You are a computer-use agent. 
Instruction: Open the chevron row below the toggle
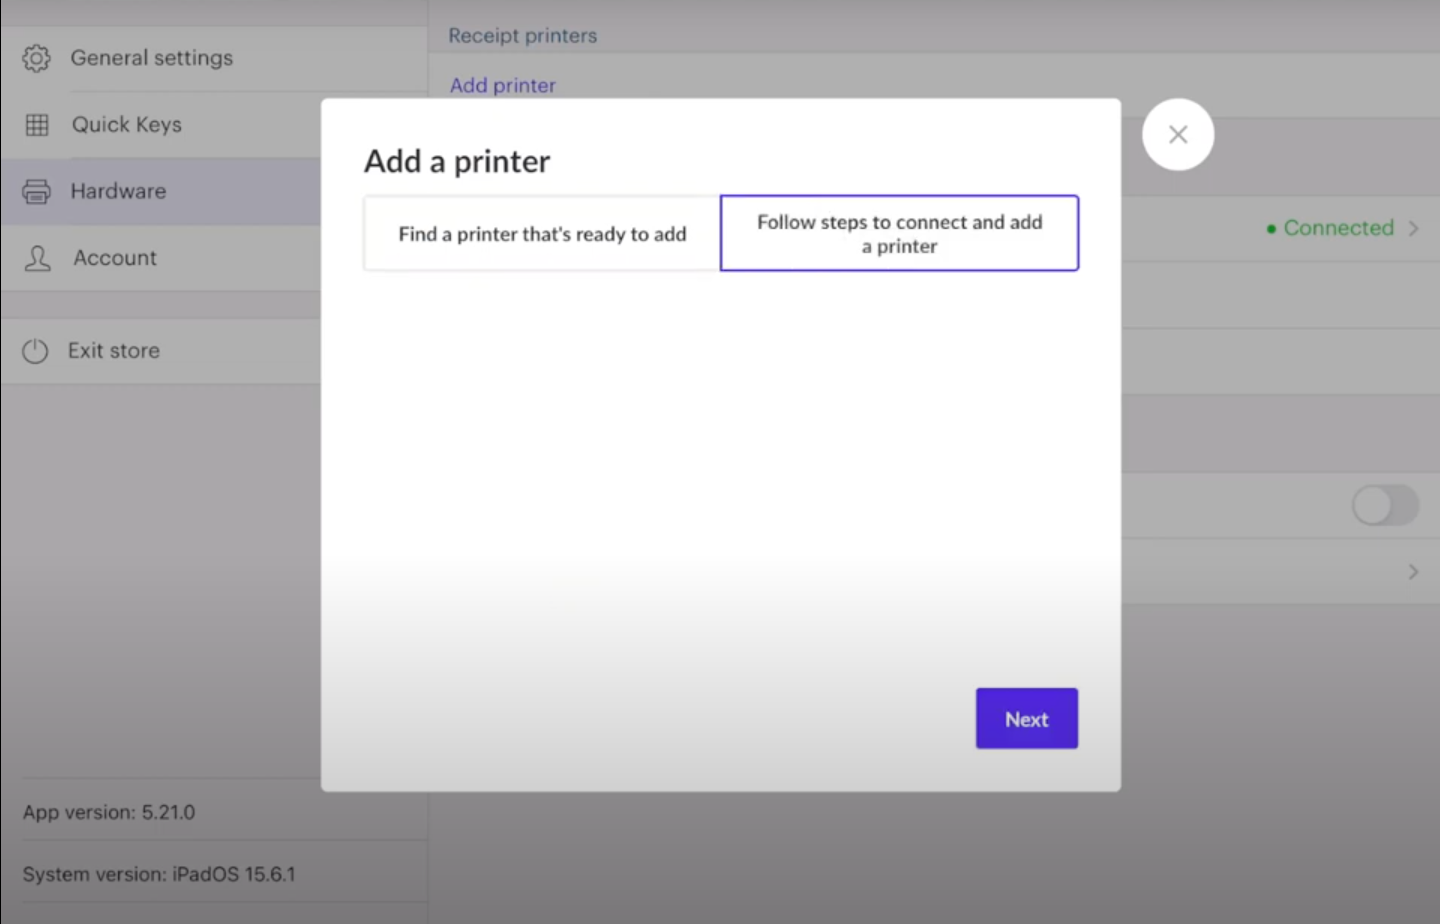(1413, 572)
